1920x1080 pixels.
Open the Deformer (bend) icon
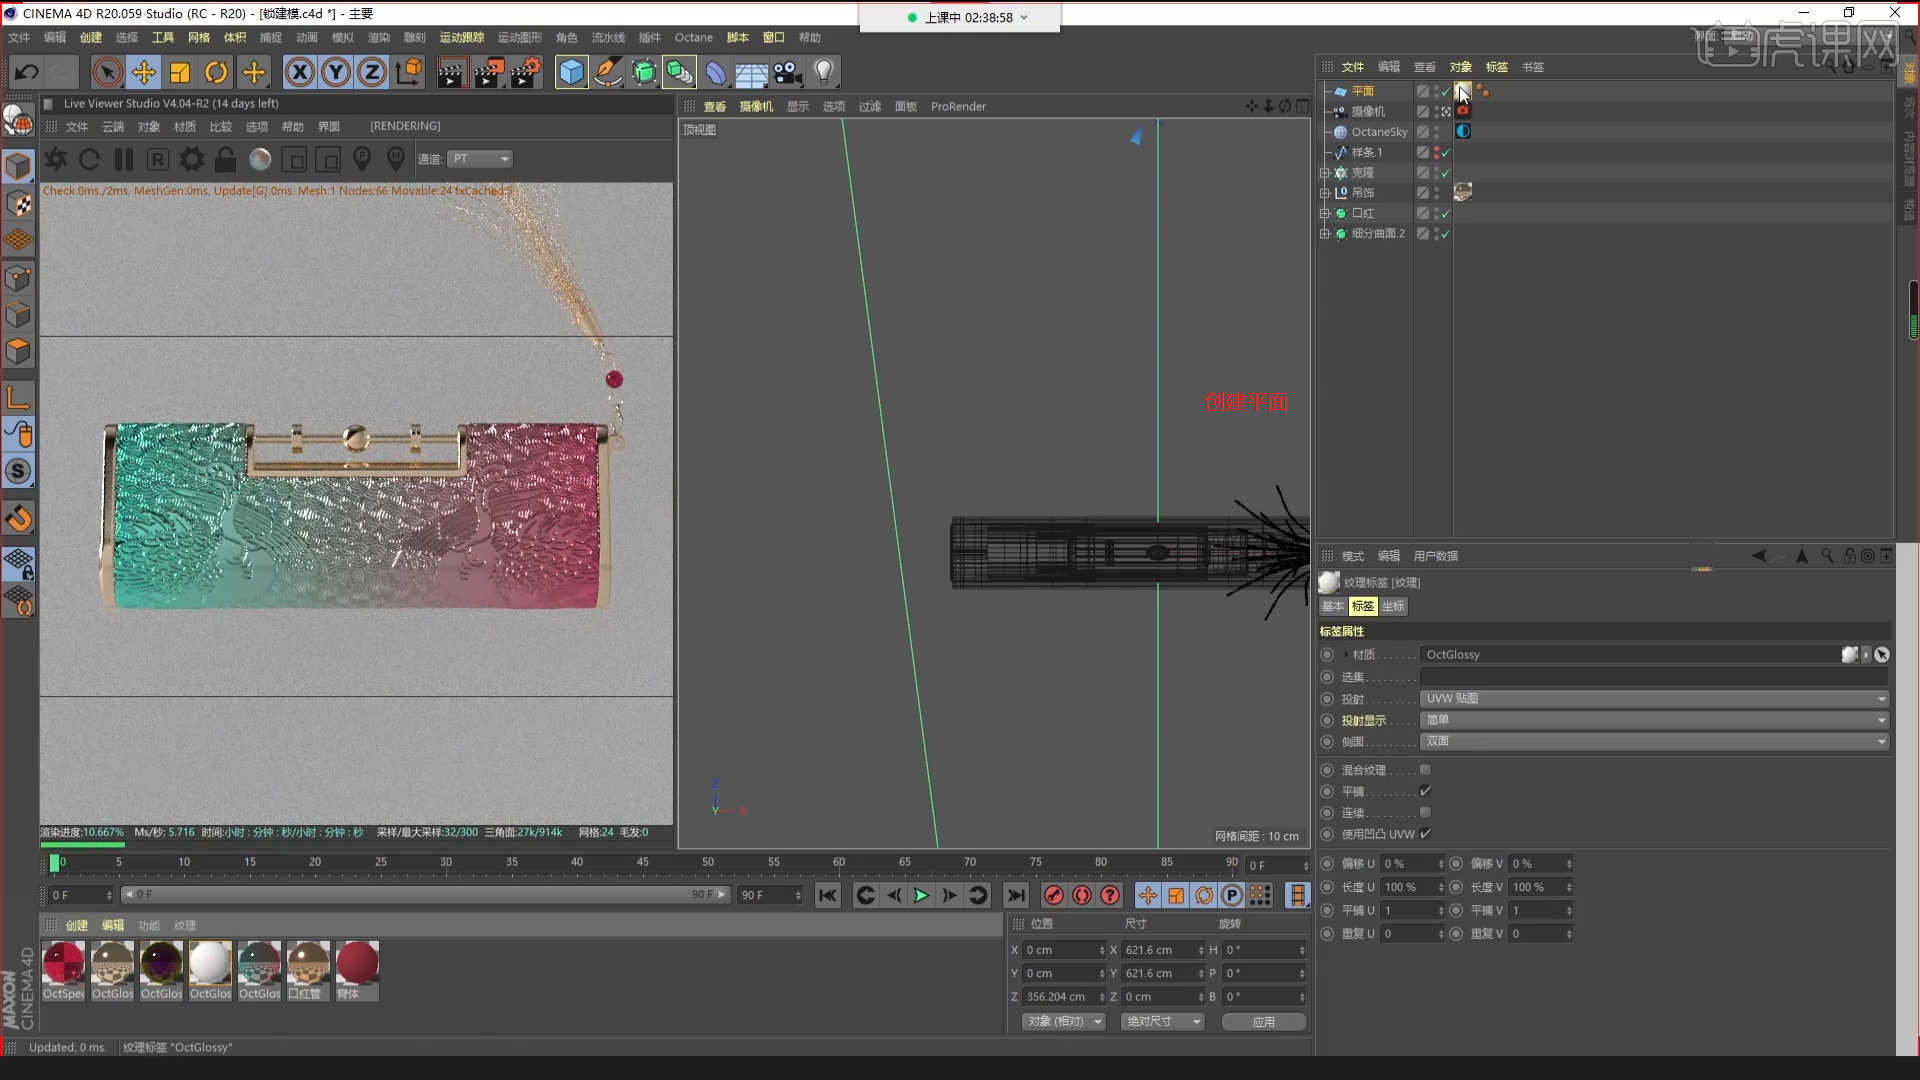(716, 72)
